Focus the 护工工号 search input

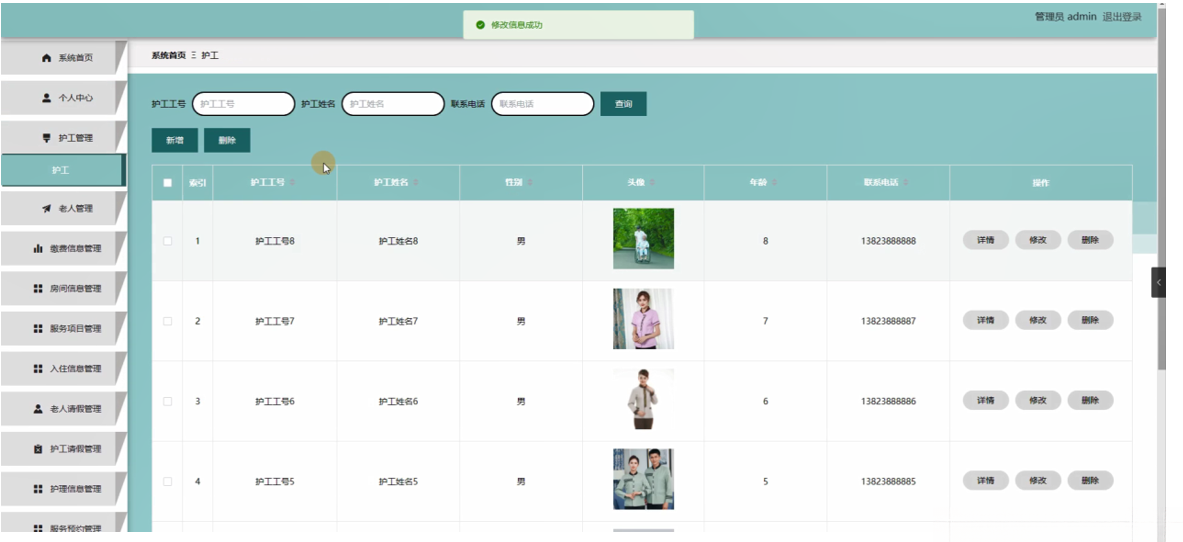(x=244, y=104)
